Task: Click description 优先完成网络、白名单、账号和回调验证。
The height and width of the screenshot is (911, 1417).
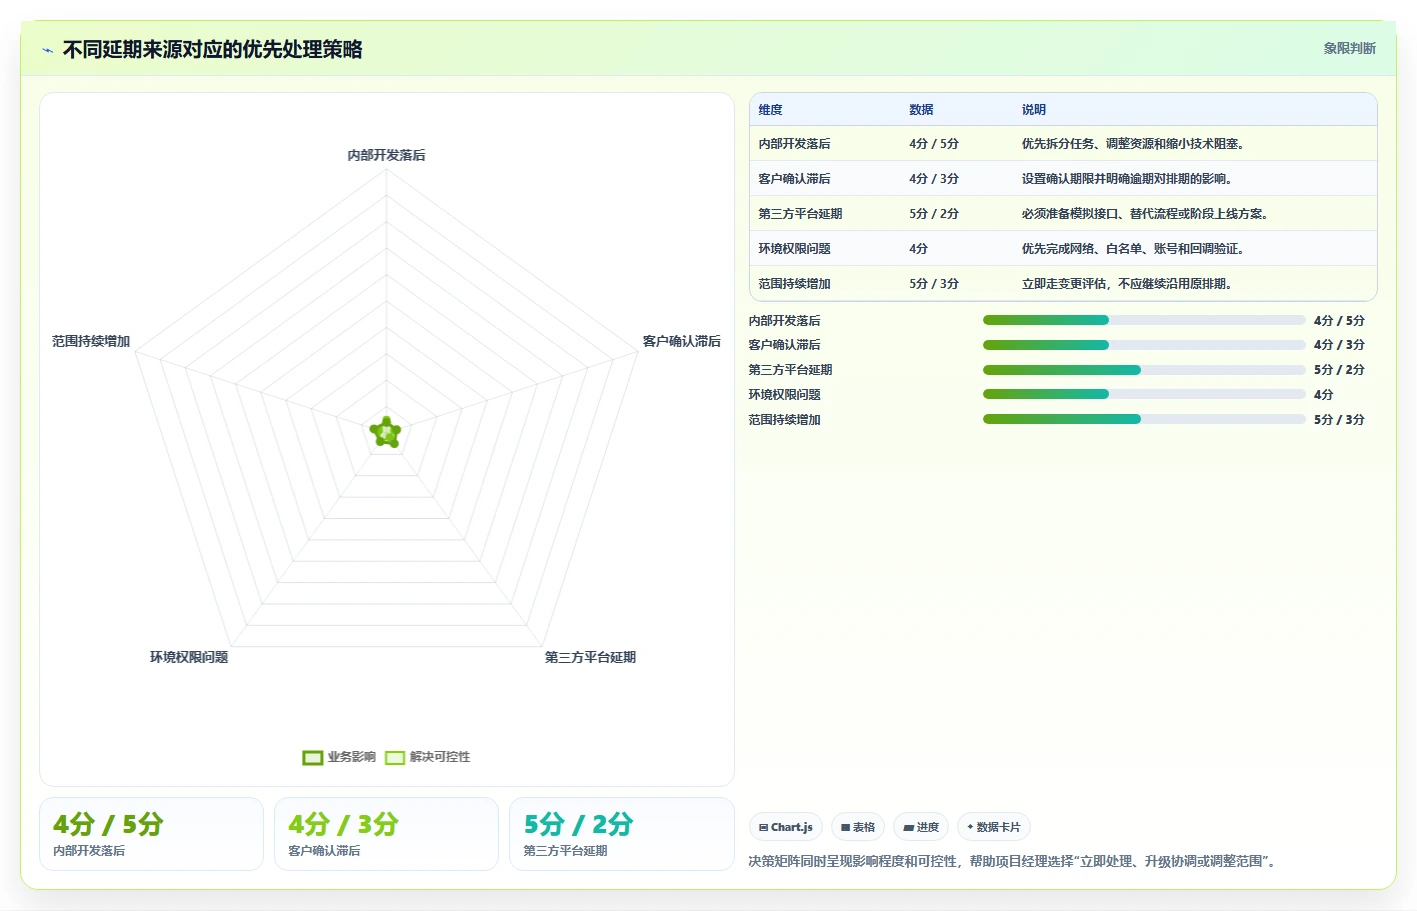Action: point(1133,249)
